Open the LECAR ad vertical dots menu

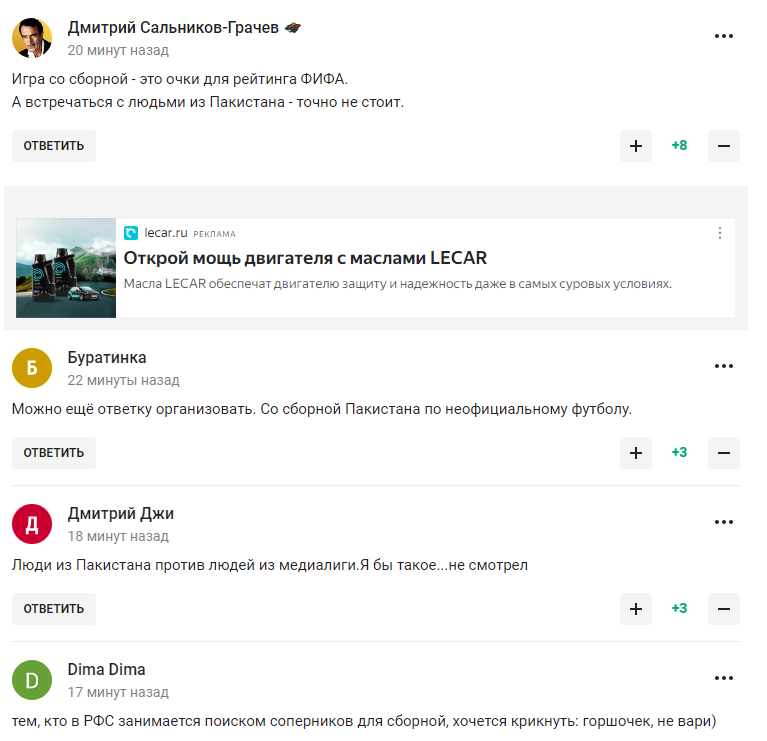(x=720, y=233)
